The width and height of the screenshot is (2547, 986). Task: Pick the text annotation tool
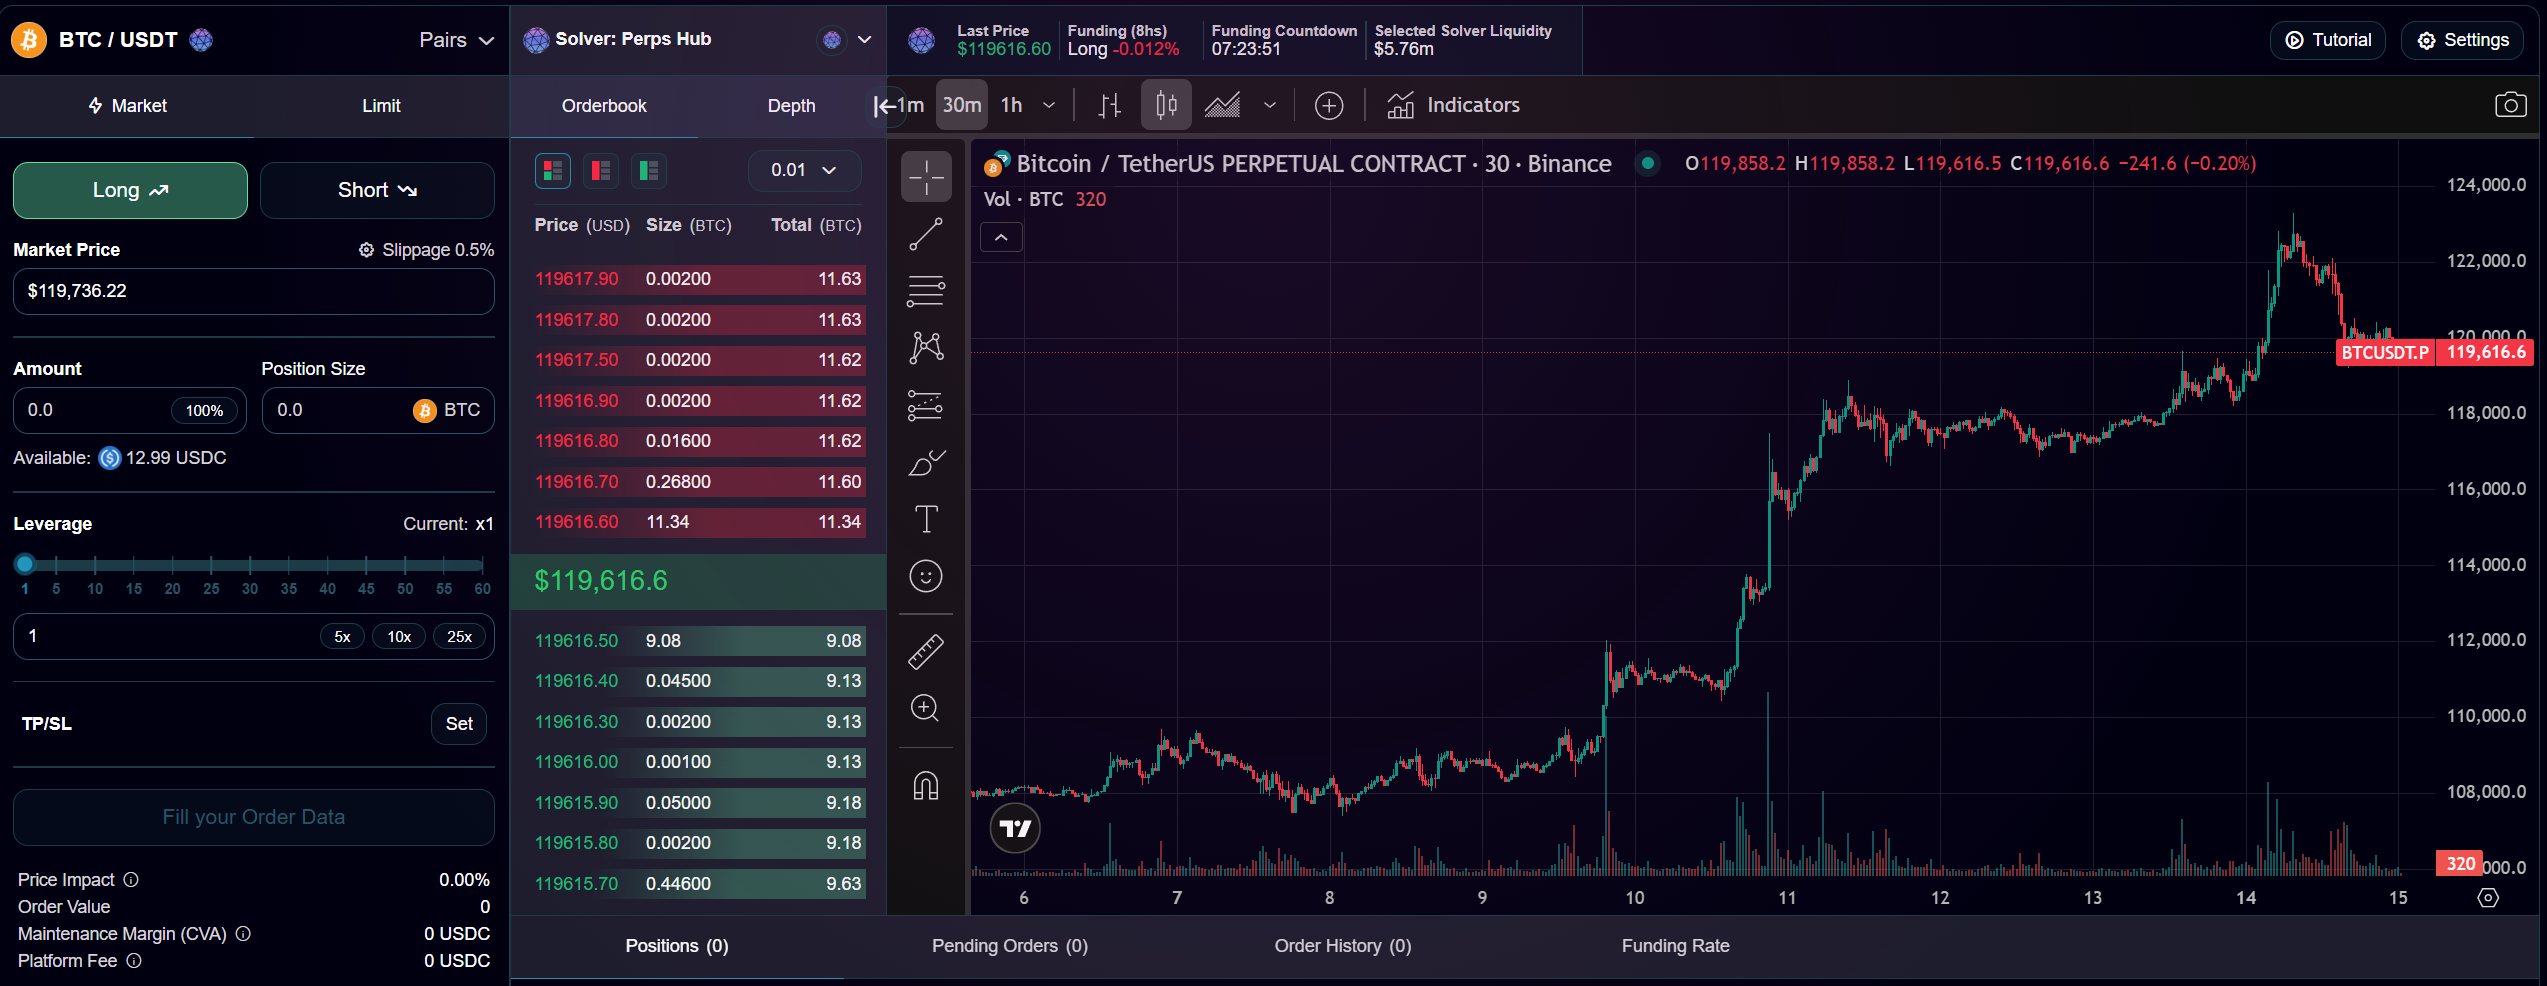926,519
